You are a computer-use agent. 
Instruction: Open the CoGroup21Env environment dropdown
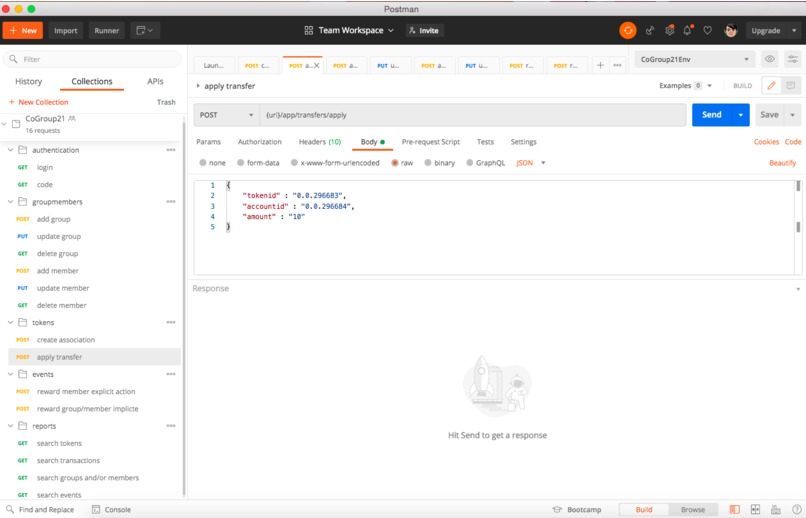coord(694,59)
